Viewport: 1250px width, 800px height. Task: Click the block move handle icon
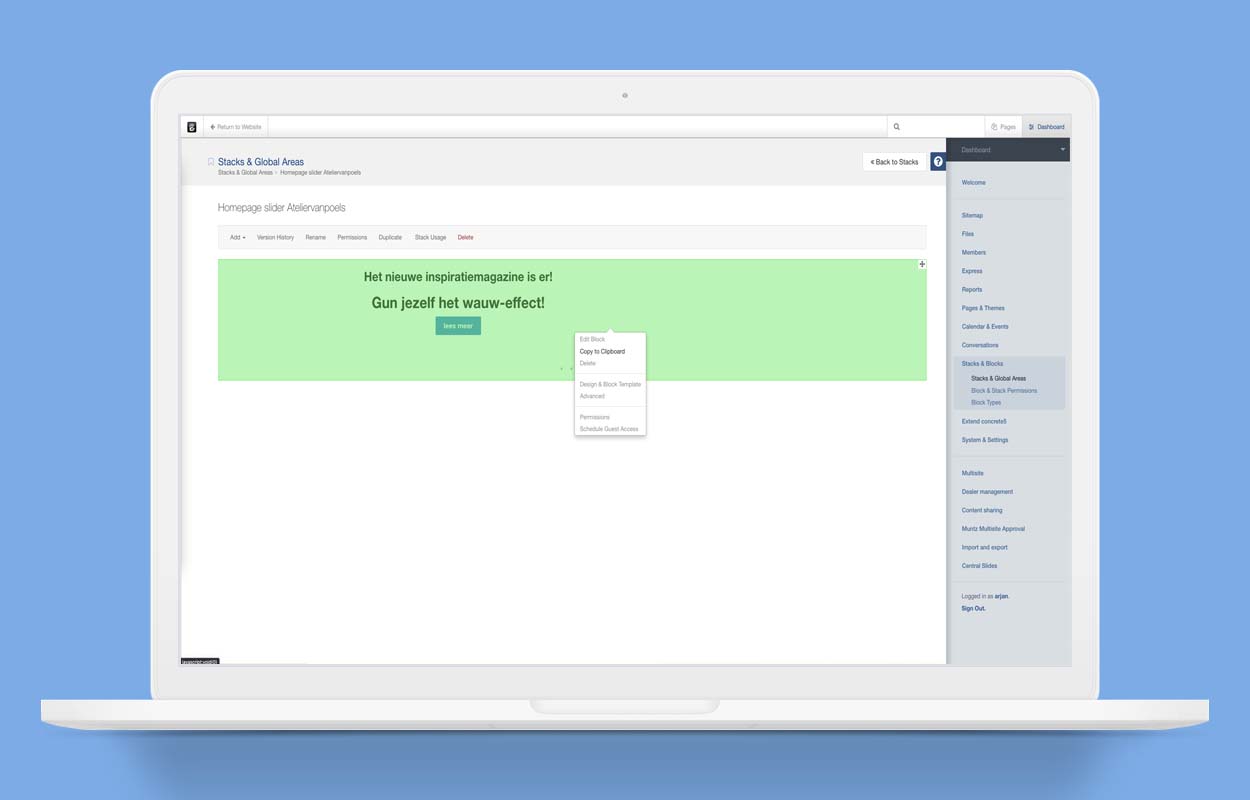922,265
